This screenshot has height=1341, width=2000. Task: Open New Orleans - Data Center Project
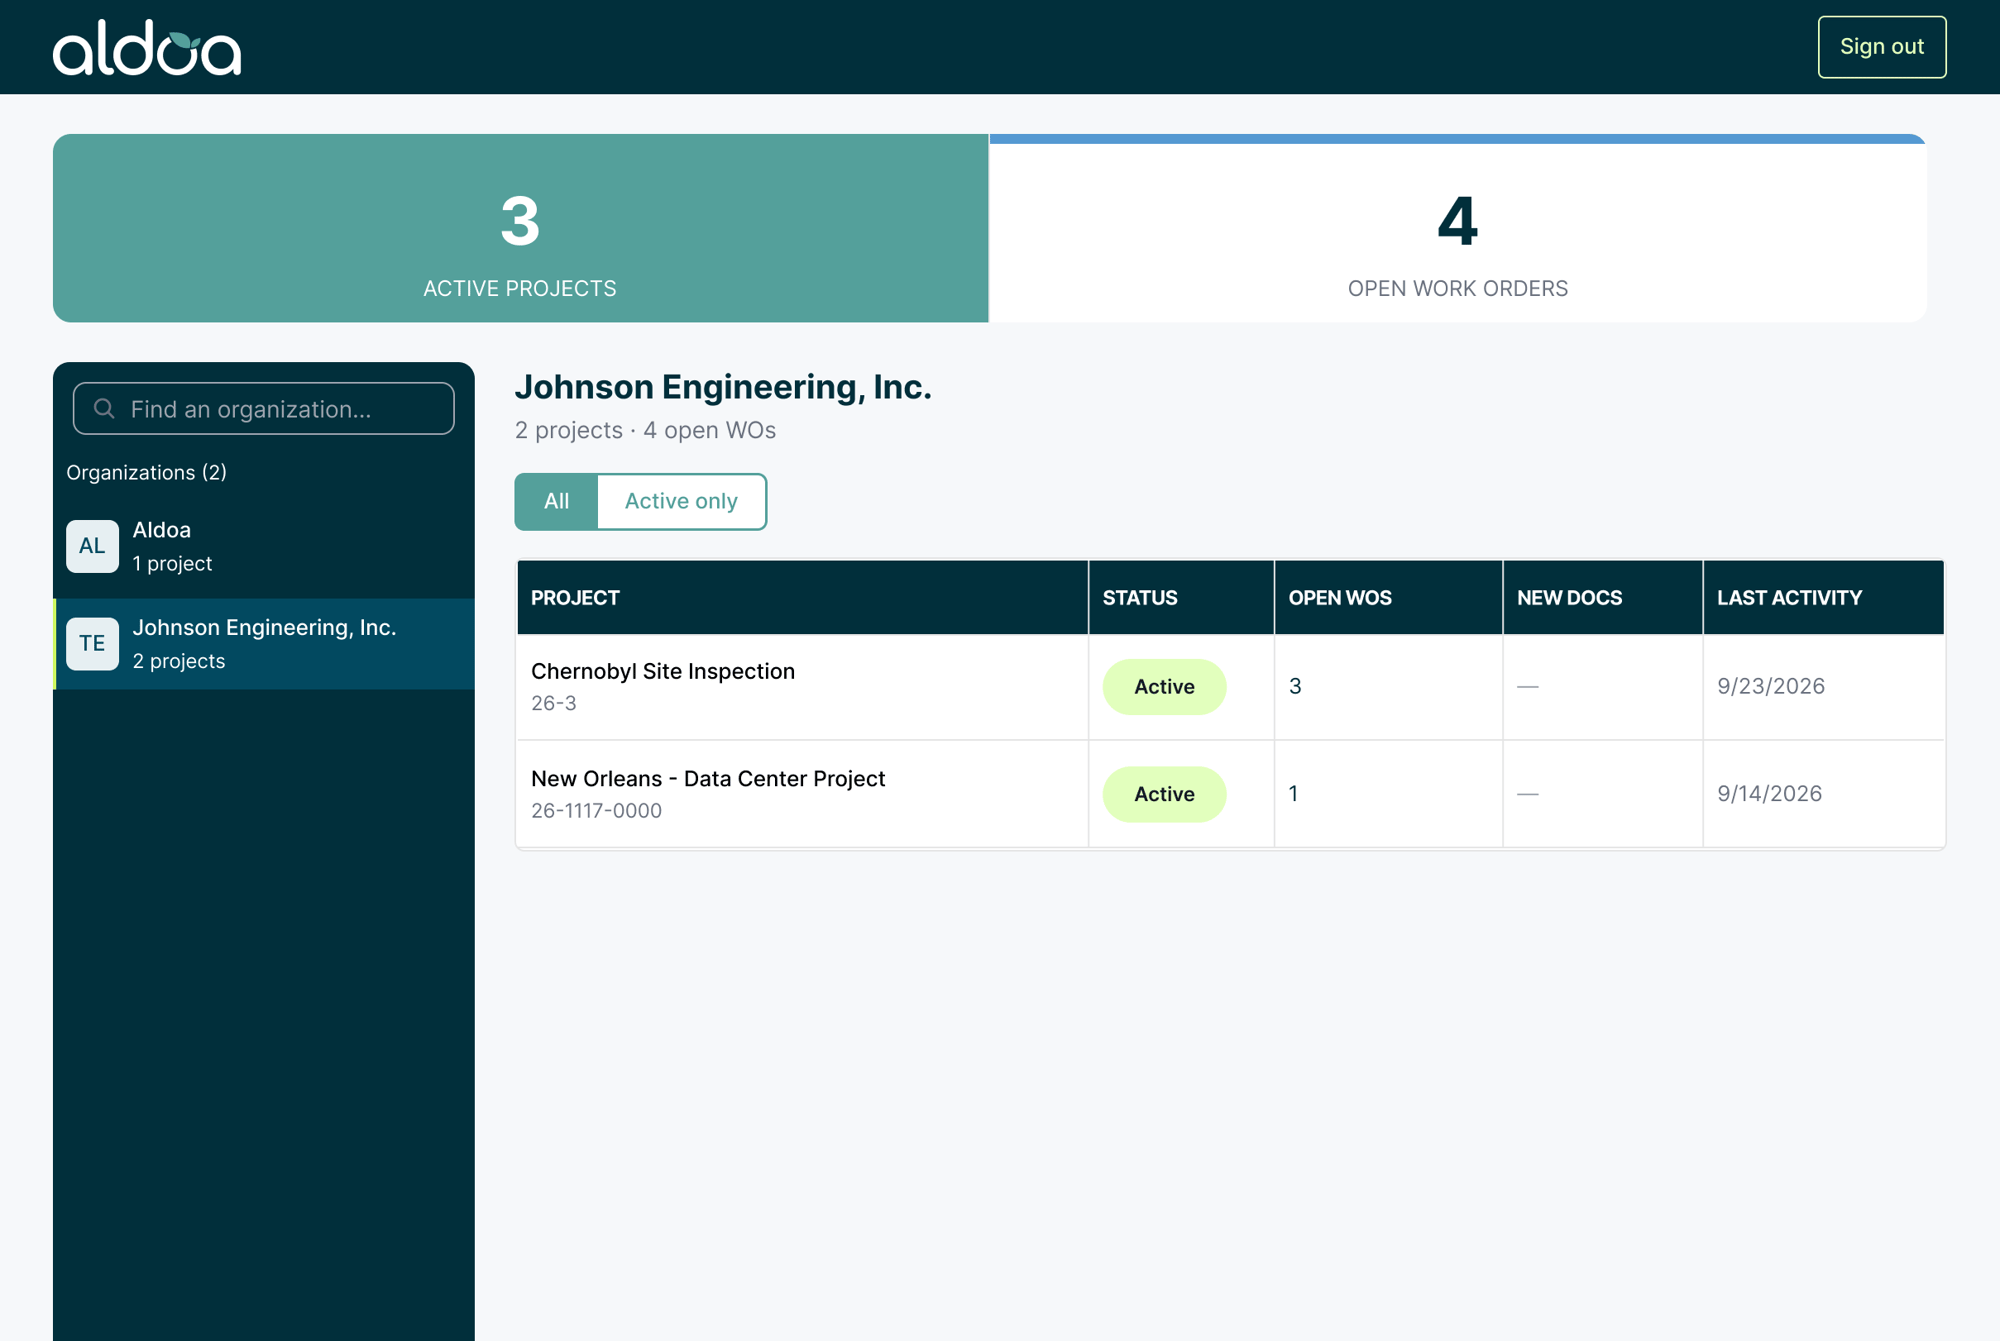708,778
